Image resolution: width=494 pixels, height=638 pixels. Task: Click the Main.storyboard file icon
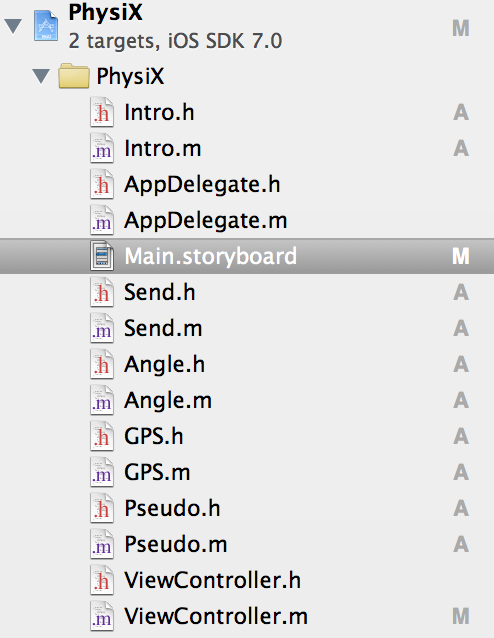coord(102,256)
